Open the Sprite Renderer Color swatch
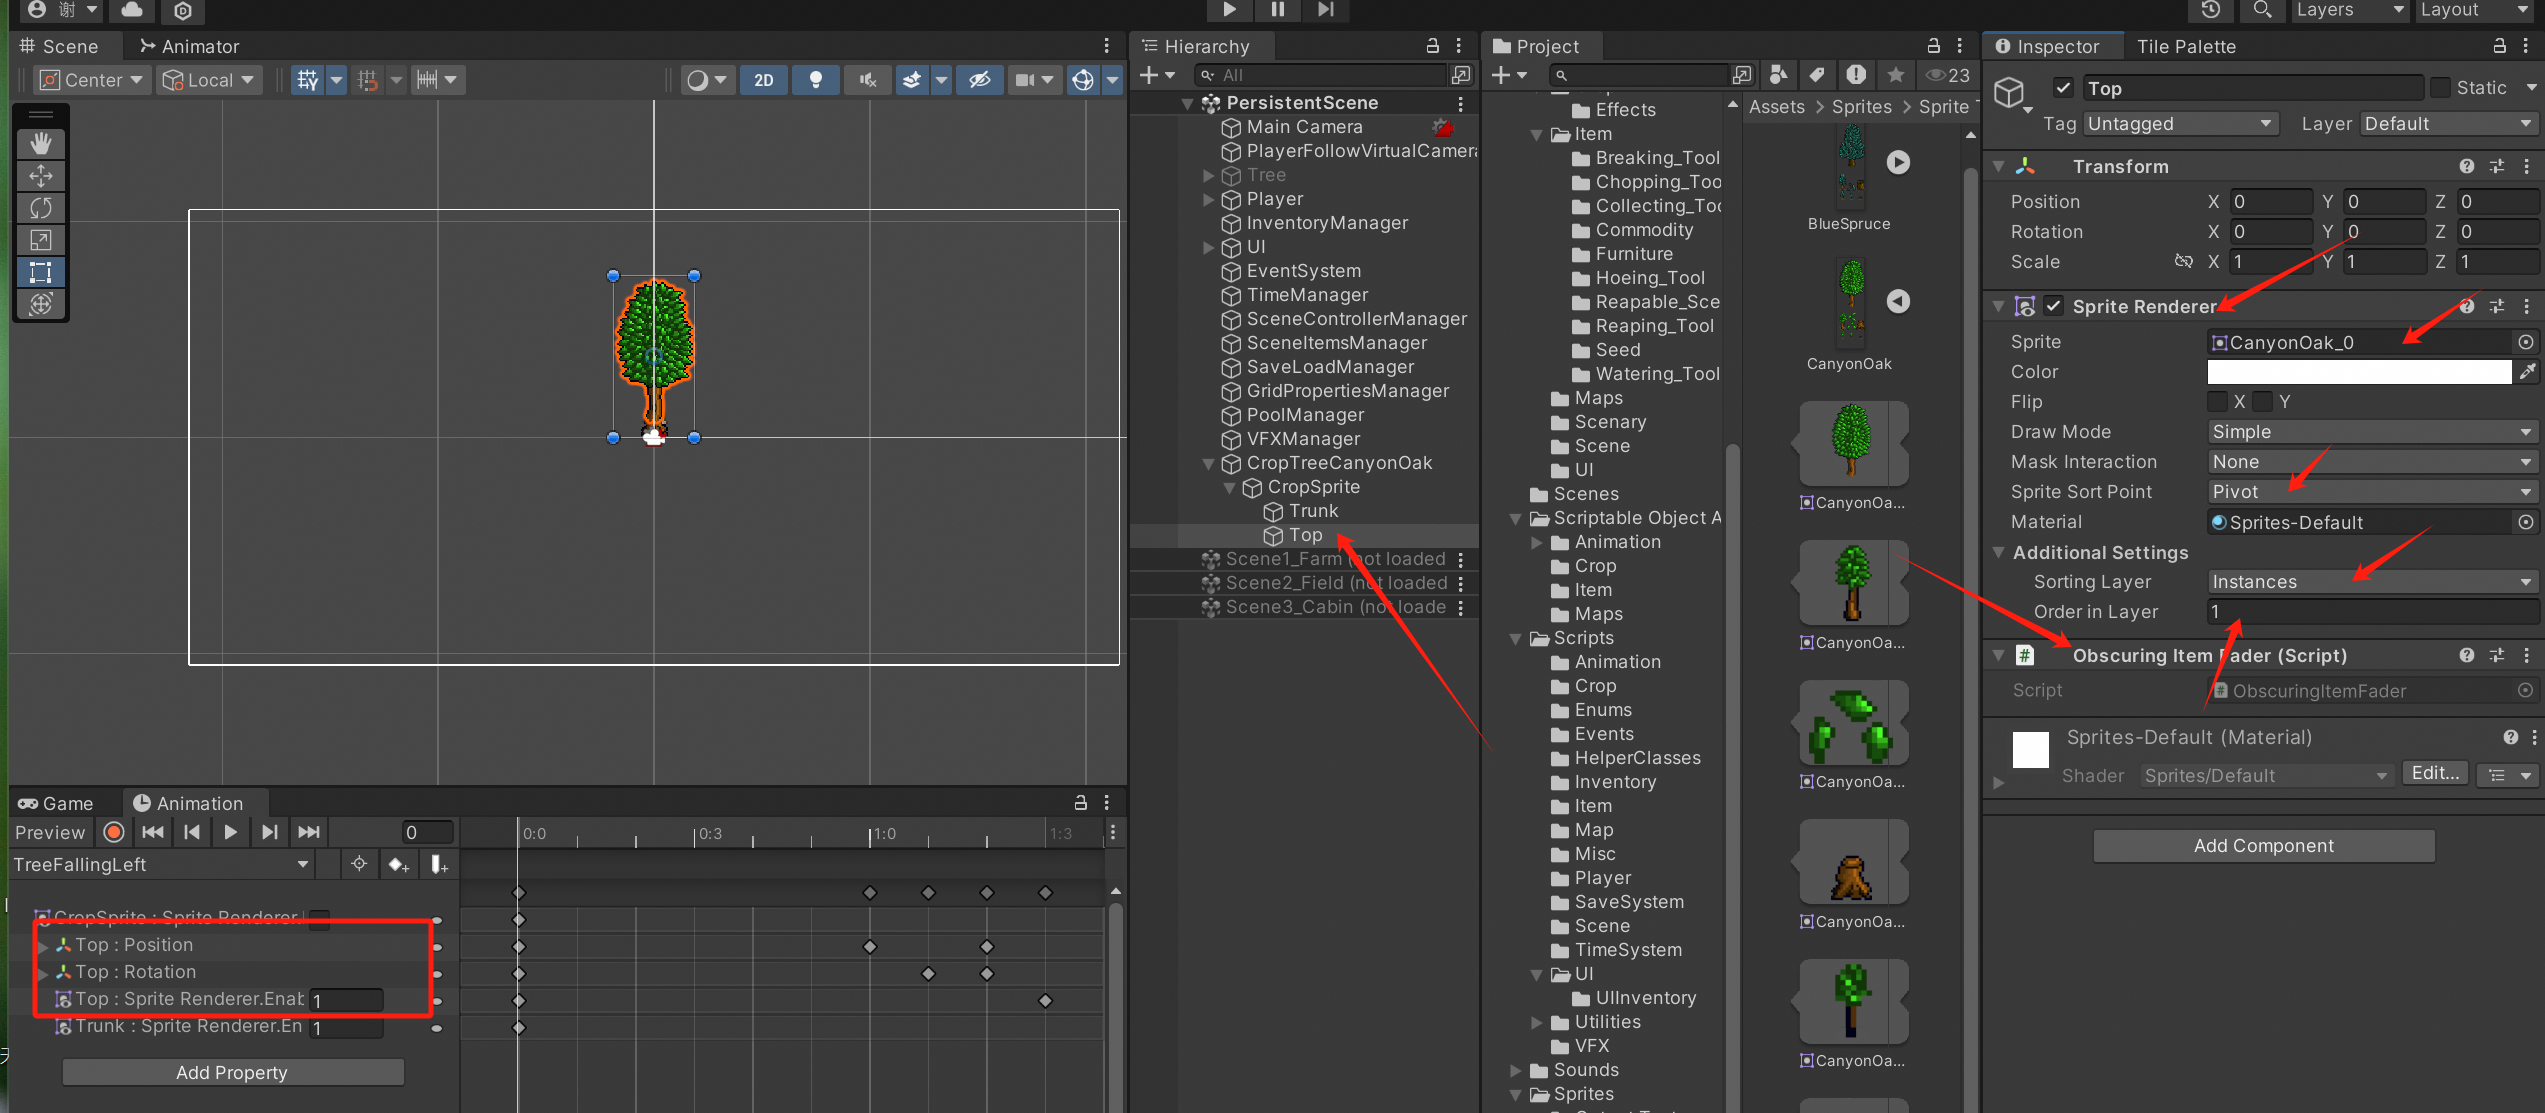The image size is (2545, 1113). tap(2358, 372)
